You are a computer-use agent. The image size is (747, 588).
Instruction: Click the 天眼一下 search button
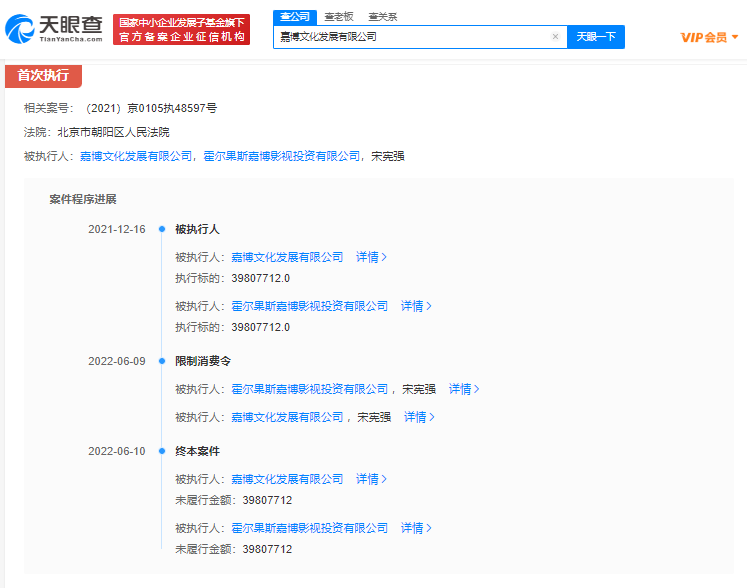point(596,37)
